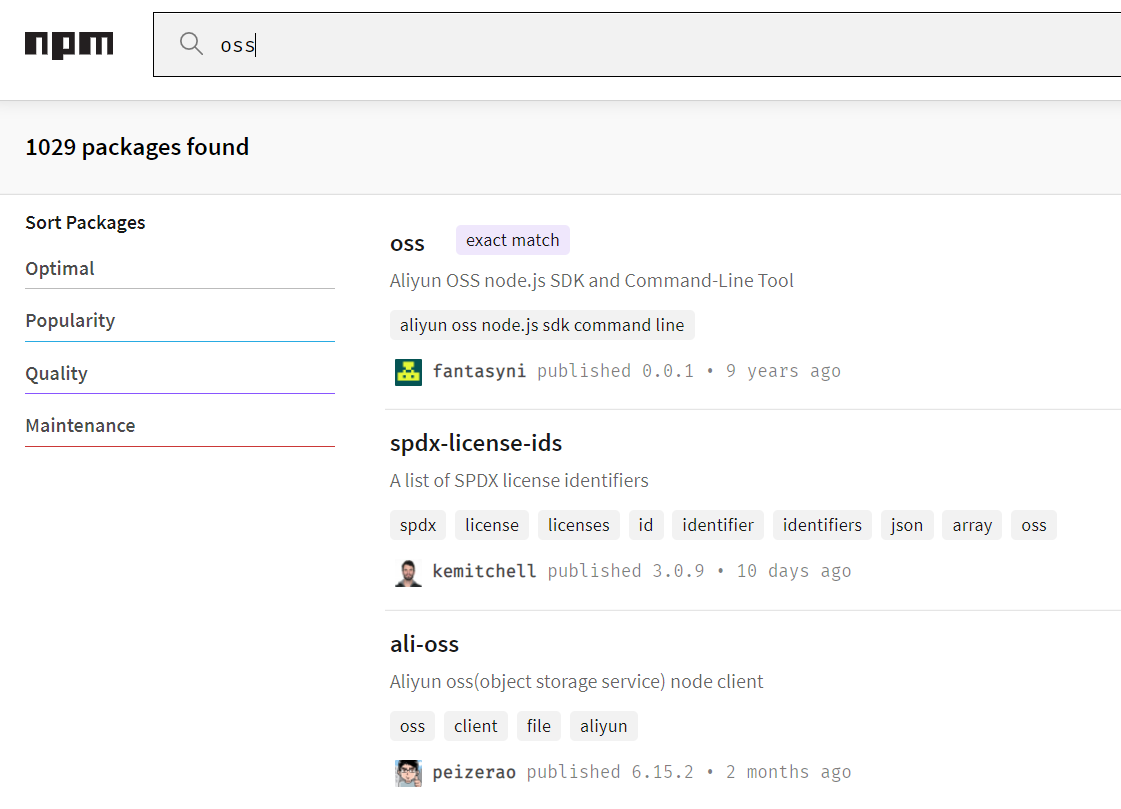Click Aliyun oss(object storage service) description
Viewport: 1121px width, 809px height.
(x=576, y=681)
